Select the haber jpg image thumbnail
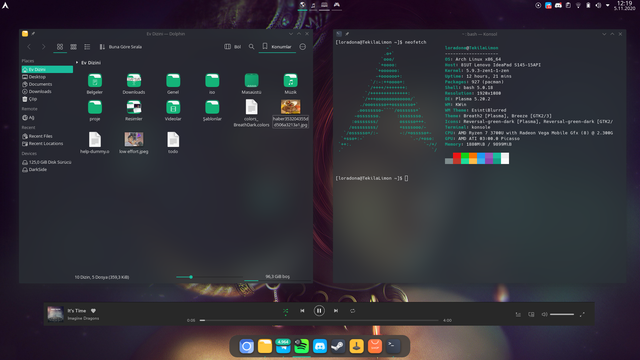 291,107
